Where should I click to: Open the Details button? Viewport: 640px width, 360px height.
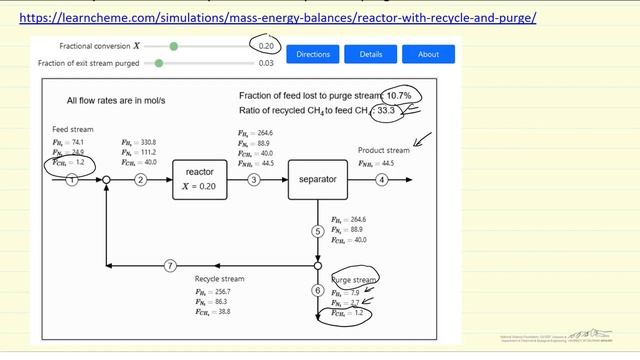tap(371, 54)
